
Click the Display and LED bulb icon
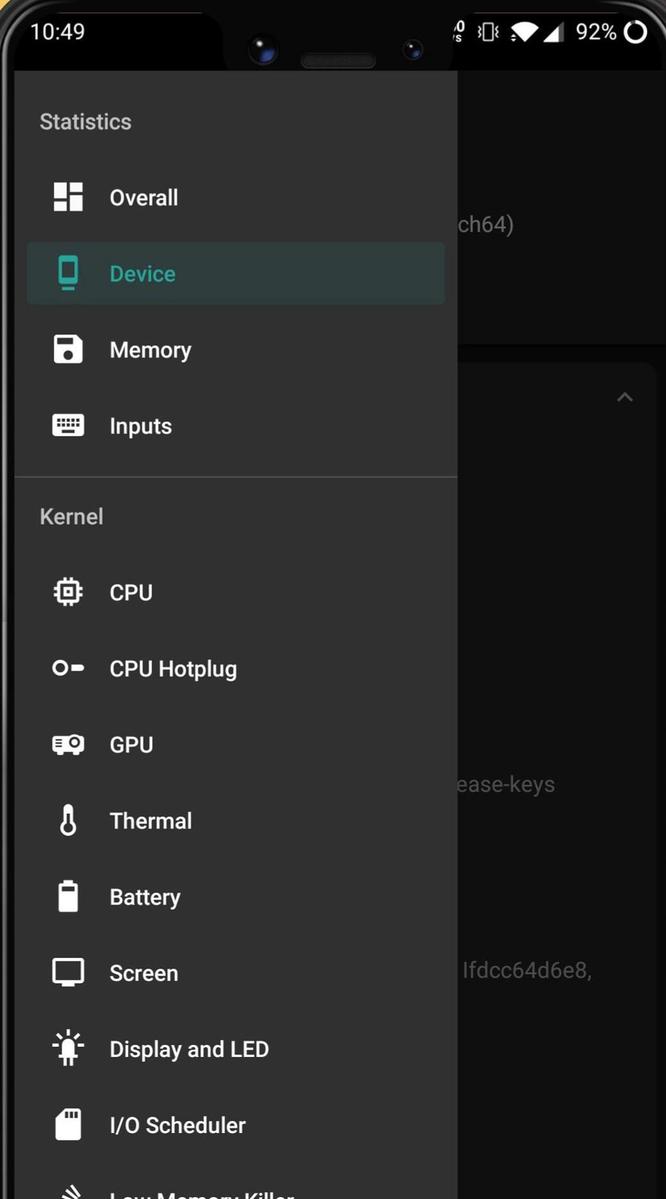click(67, 1048)
